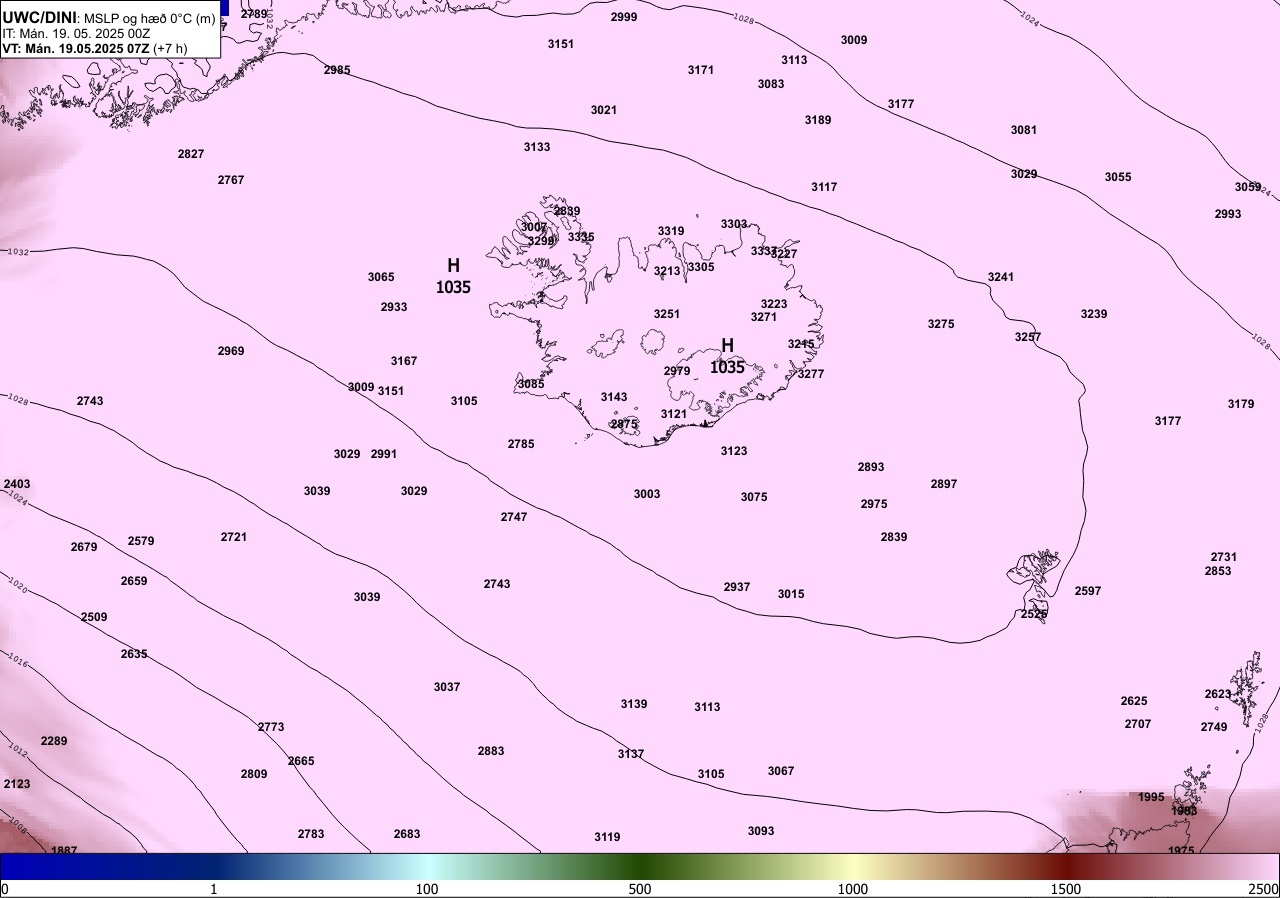Click the 3083 height value
The height and width of the screenshot is (898, 1280).
[771, 84]
